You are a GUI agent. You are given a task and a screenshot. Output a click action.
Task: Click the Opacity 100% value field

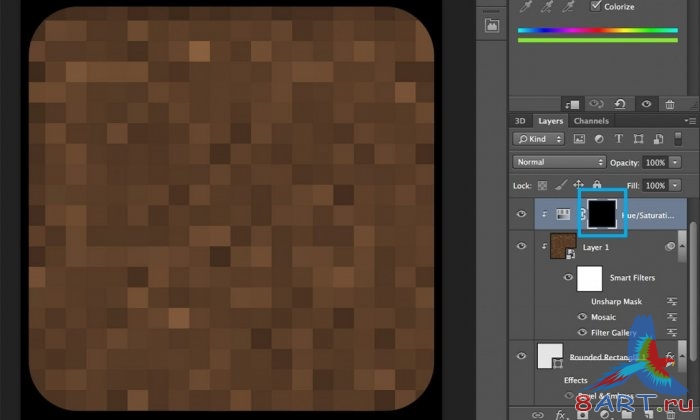655,162
